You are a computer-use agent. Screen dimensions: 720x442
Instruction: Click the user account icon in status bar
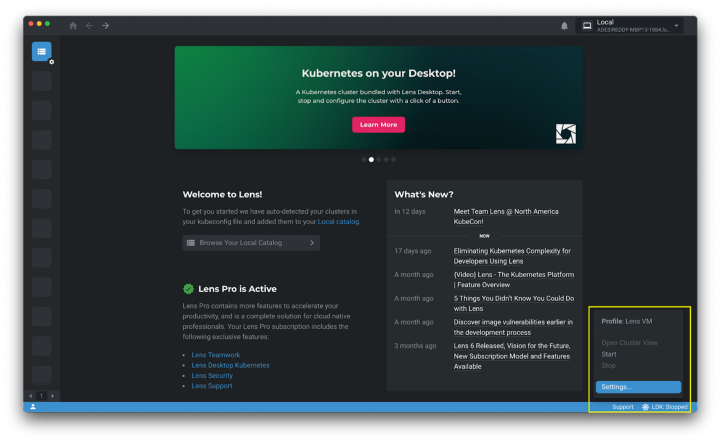(x=32, y=407)
